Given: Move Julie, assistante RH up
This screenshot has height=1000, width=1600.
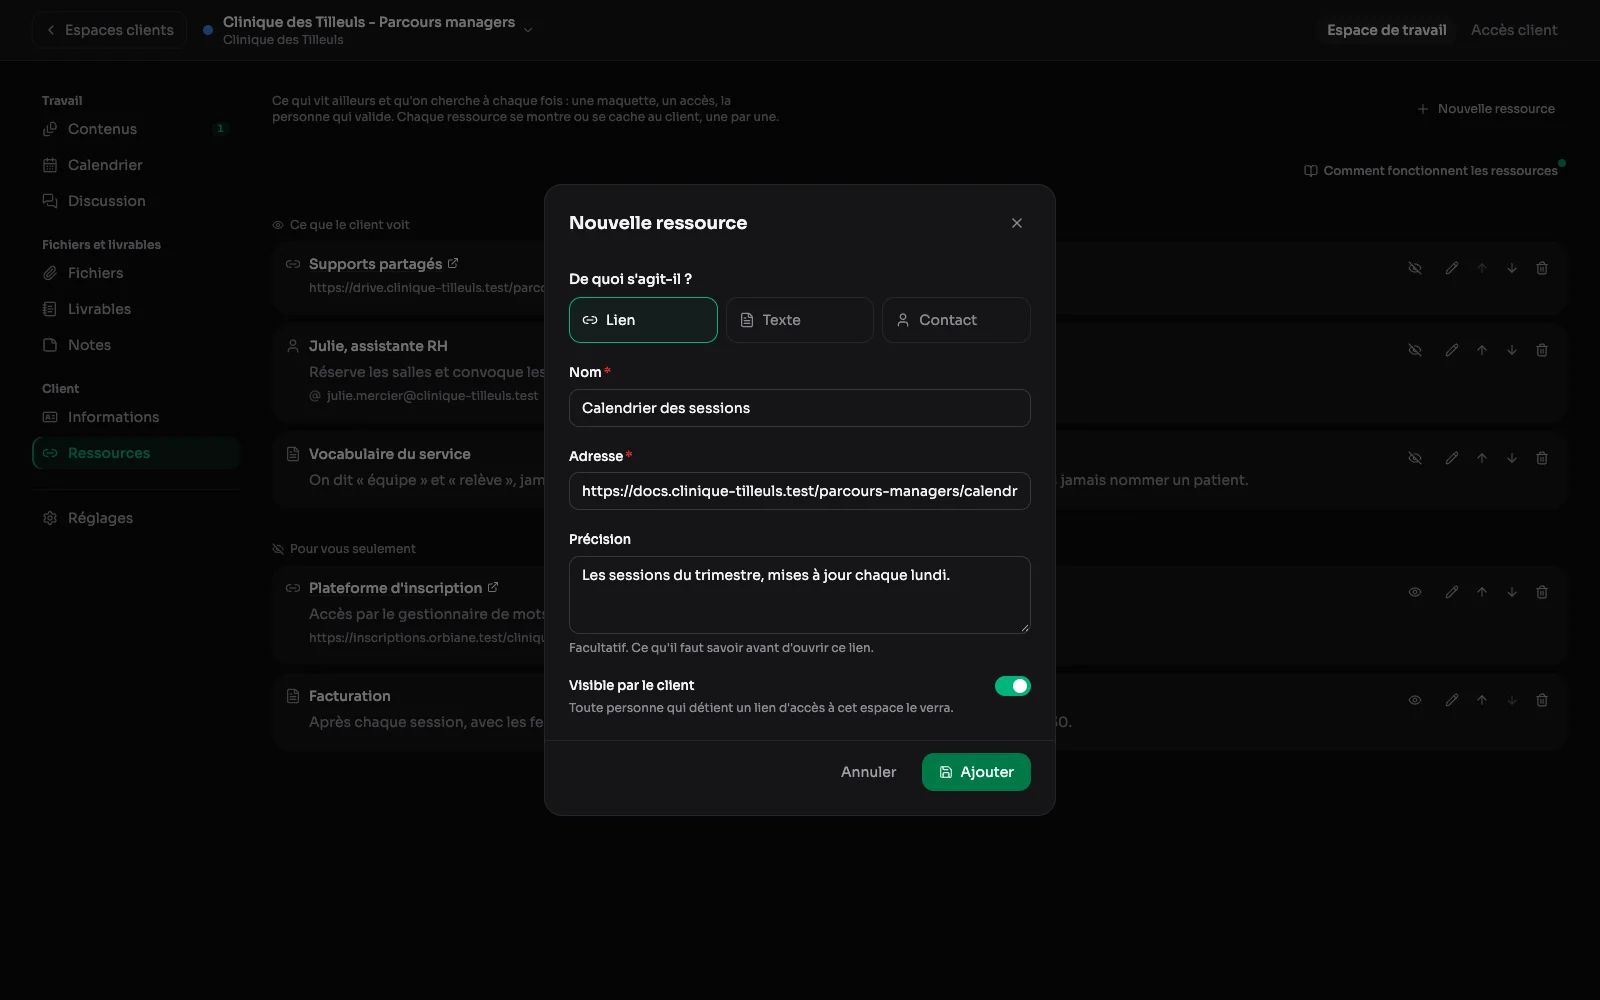Looking at the screenshot, I should [x=1482, y=350].
